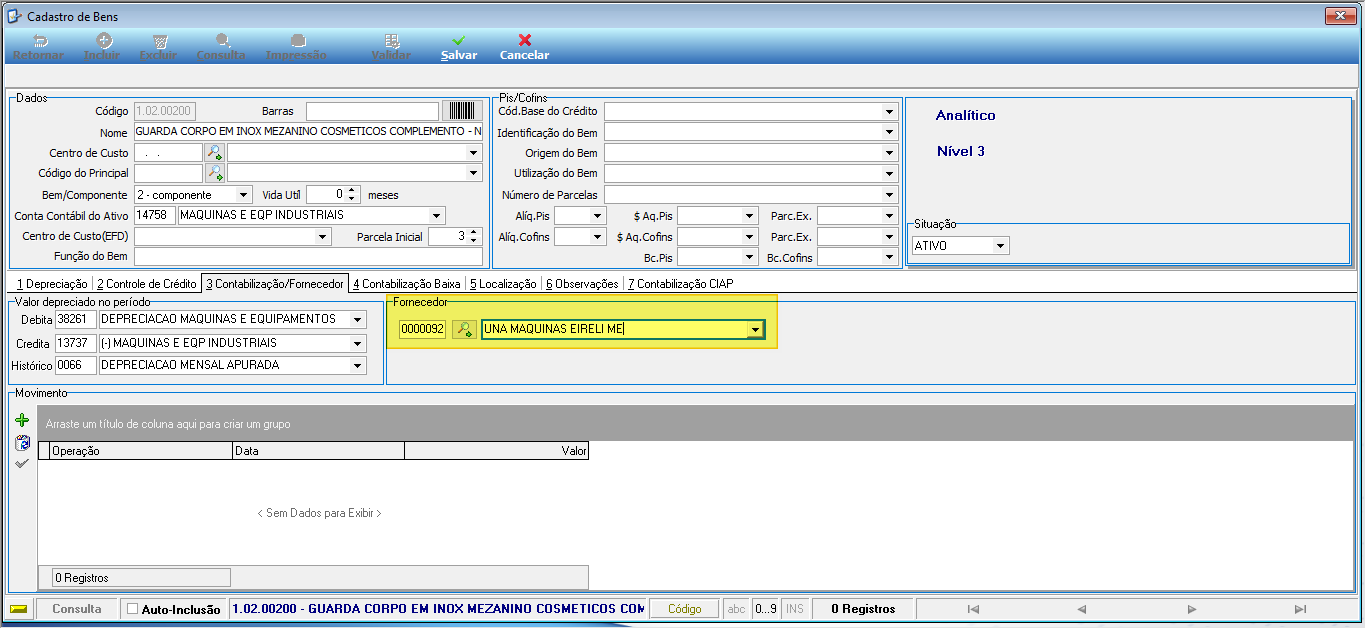Expand the Fornecedor name dropdown arrow

(x=756, y=329)
